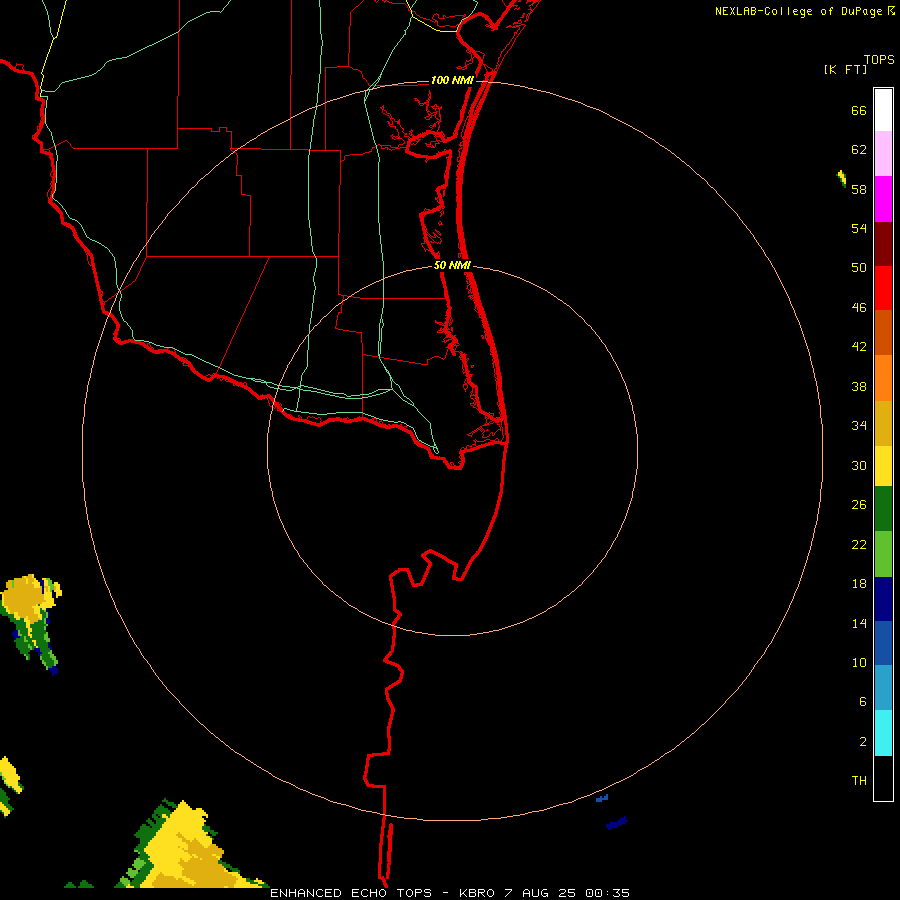The width and height of the screenshot is (900, 900).
Task: Click the NEXLAB-College of DuPage credit text
Action: pos(798,11)
